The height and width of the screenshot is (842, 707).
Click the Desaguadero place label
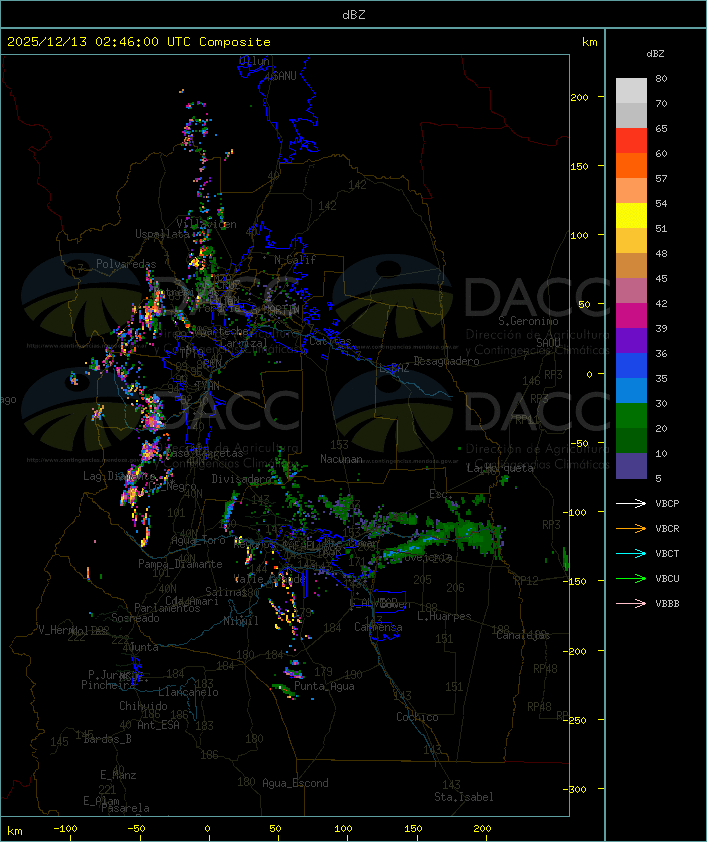coord(446,361)
